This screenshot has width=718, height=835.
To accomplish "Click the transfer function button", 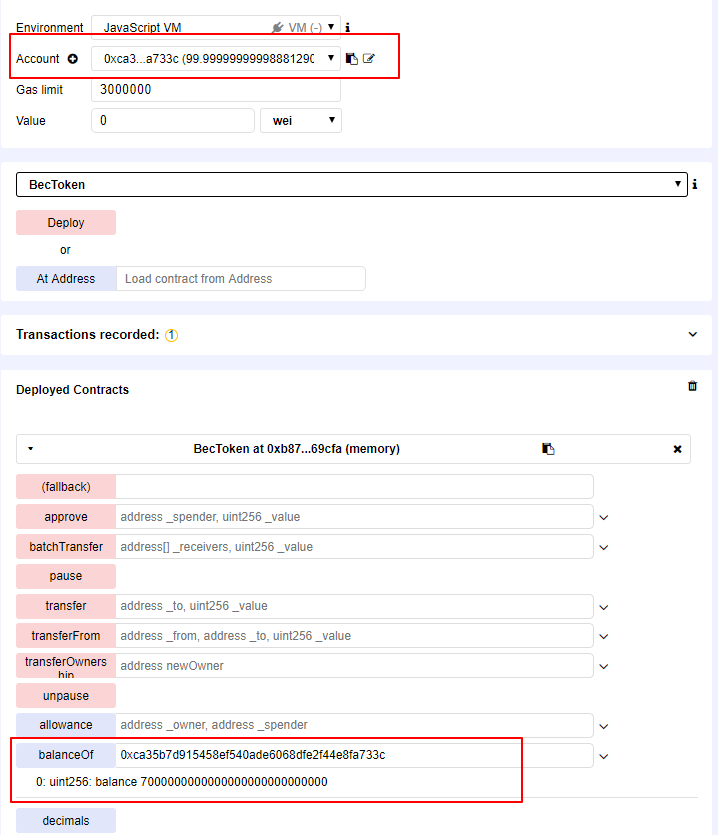I will pyautogui.click(x=66, y=606).
